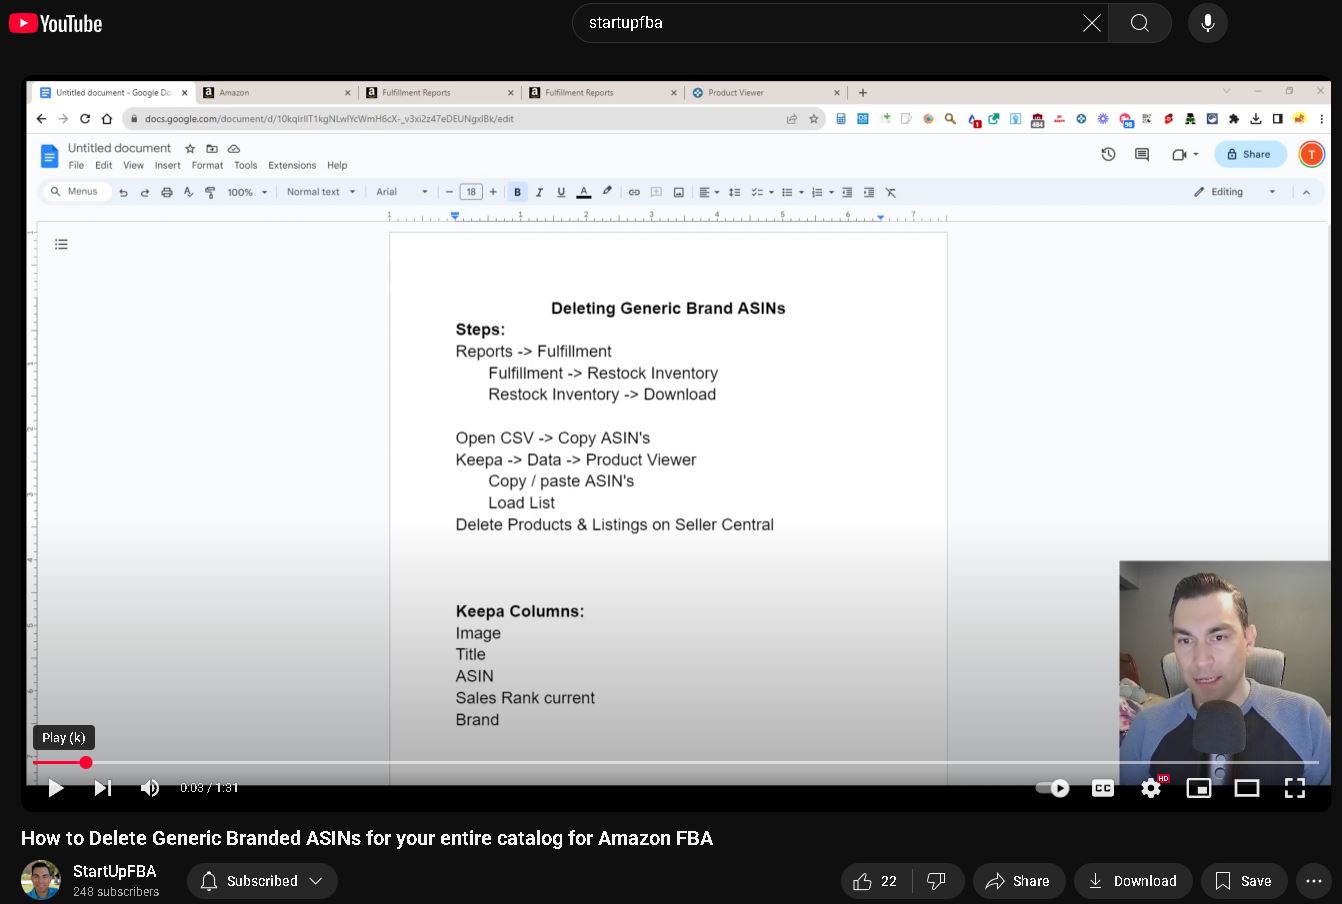The image size is (1342, 904).
Task: Open the 100% zoom dropdown
Action: tap(243, 191)
